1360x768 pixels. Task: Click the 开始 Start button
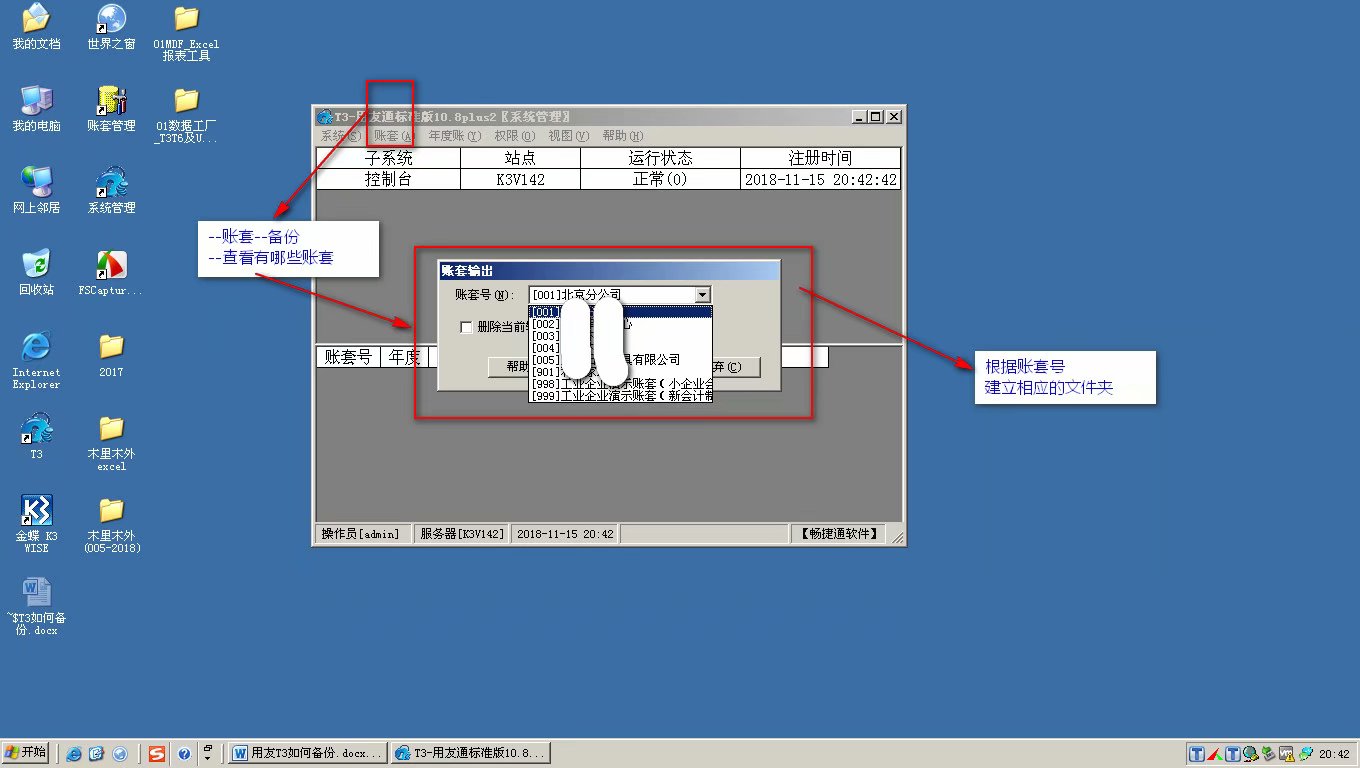pos(26,753)
